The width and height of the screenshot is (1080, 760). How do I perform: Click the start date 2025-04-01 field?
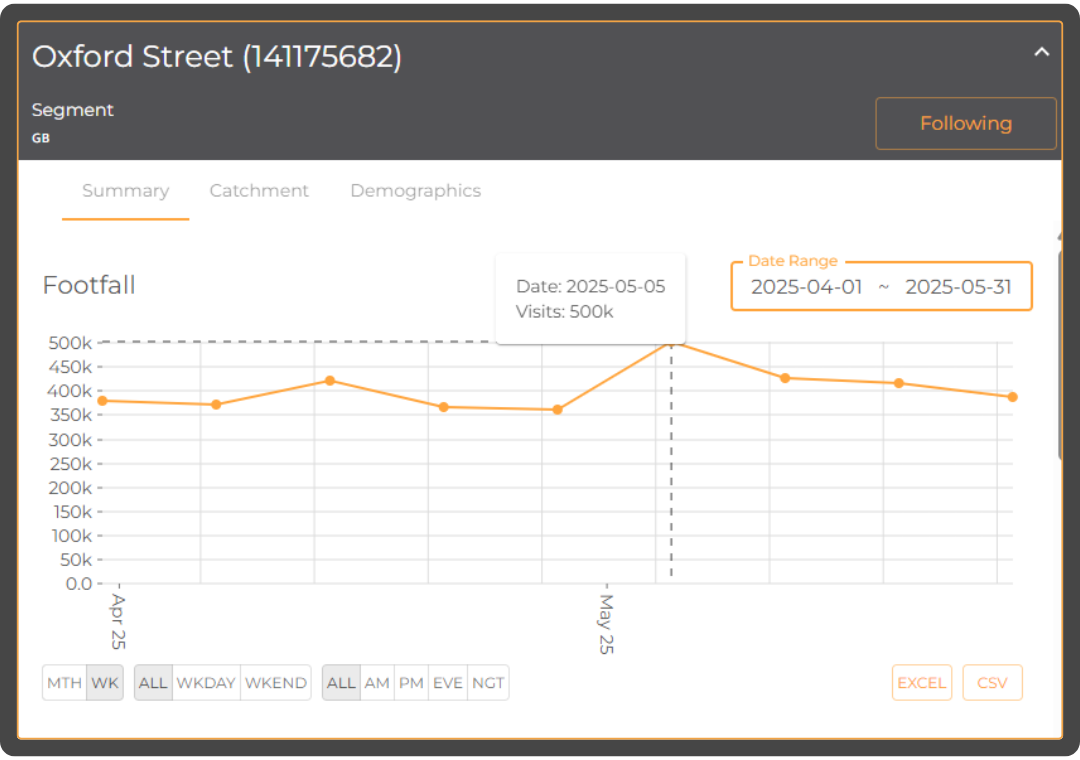pyautogui.click(x=806, y=287)
